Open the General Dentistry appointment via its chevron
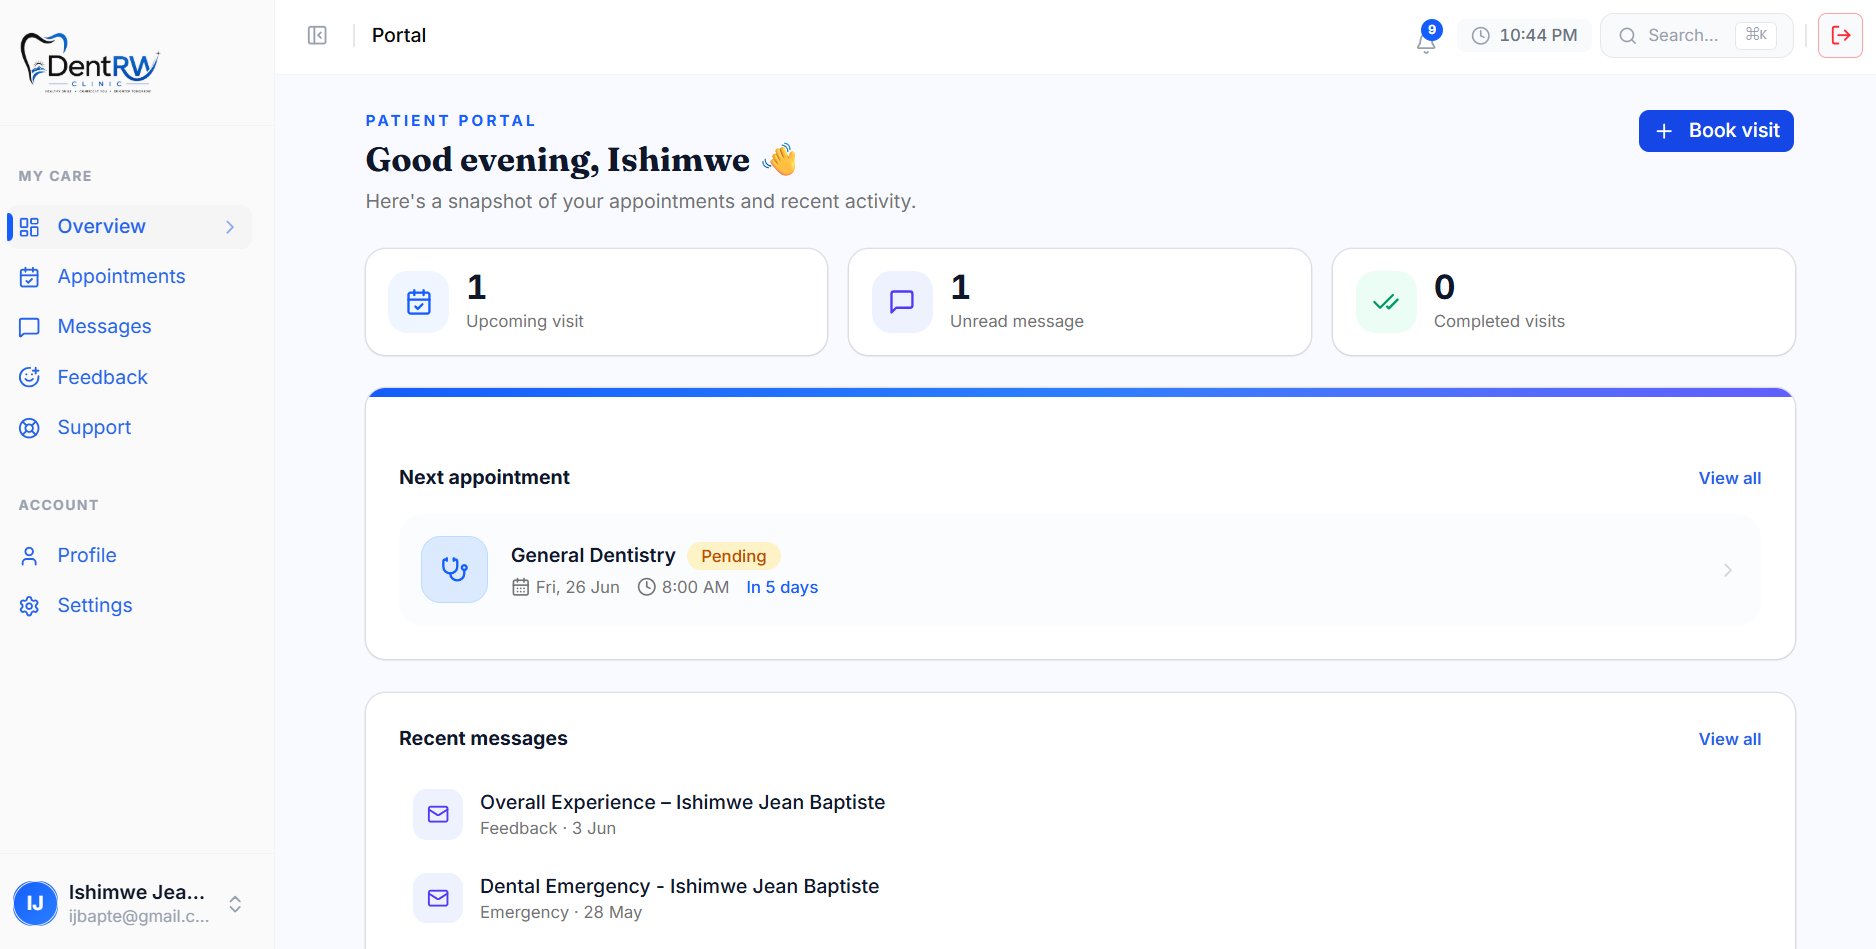 coord(1727,570)
